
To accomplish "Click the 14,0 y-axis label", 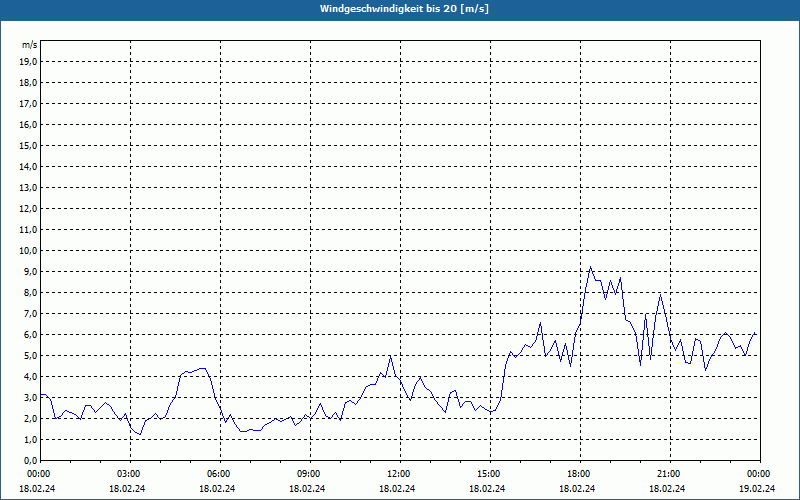I will click(28, 166).
